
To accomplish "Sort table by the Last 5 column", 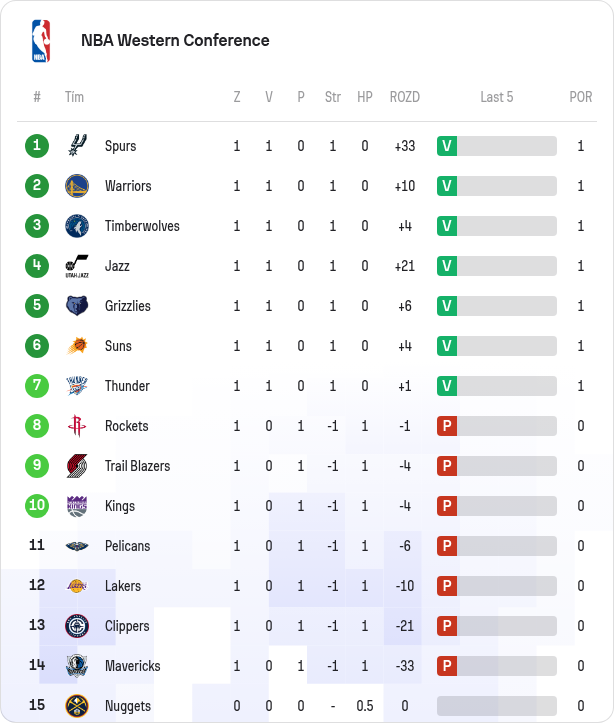I will [x=497, y=97].
